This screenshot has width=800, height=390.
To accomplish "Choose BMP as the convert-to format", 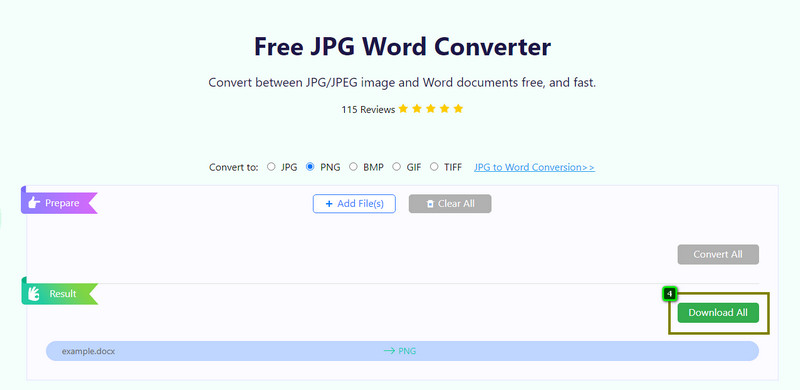I will pos(353,166).
